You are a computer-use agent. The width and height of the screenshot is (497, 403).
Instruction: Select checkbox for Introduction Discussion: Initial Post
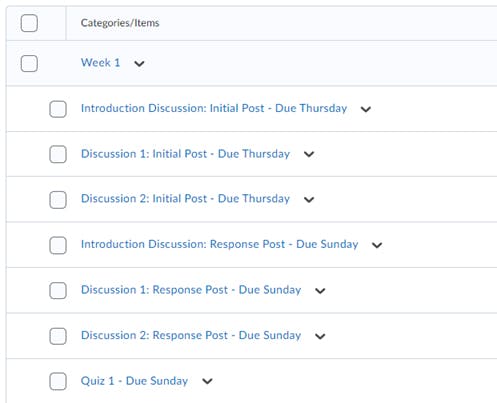pos(58,109)
